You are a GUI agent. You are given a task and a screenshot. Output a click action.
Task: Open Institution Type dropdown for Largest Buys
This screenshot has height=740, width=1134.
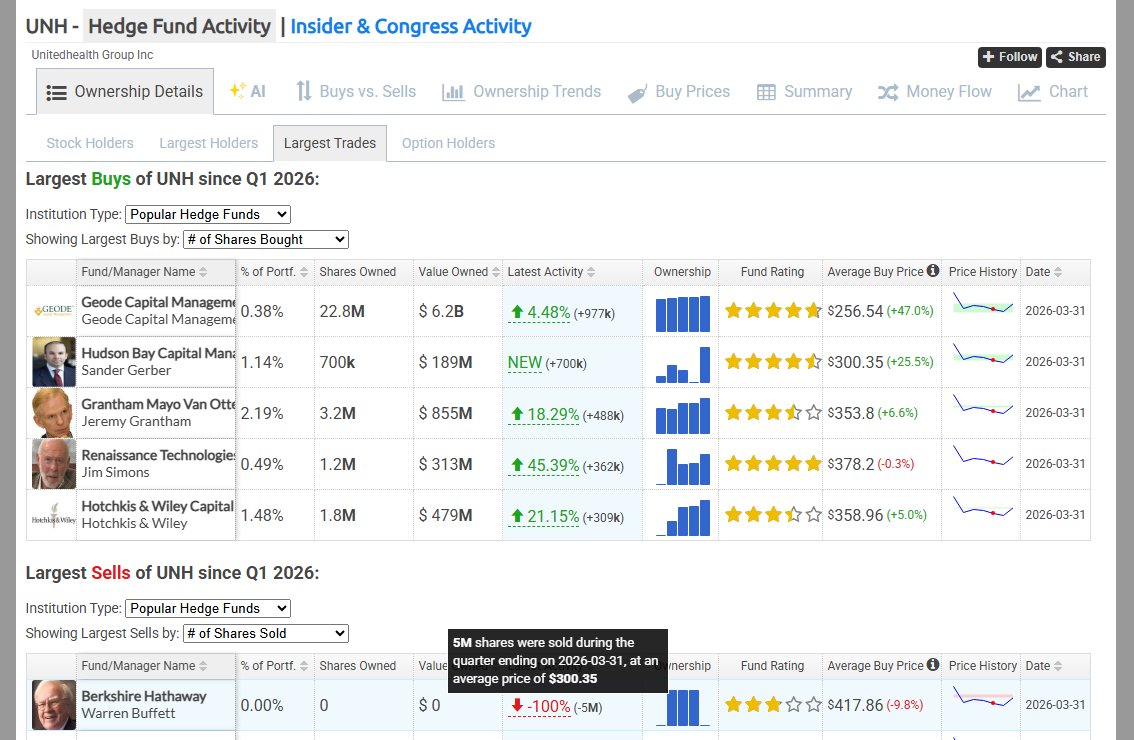click(208, 214)
